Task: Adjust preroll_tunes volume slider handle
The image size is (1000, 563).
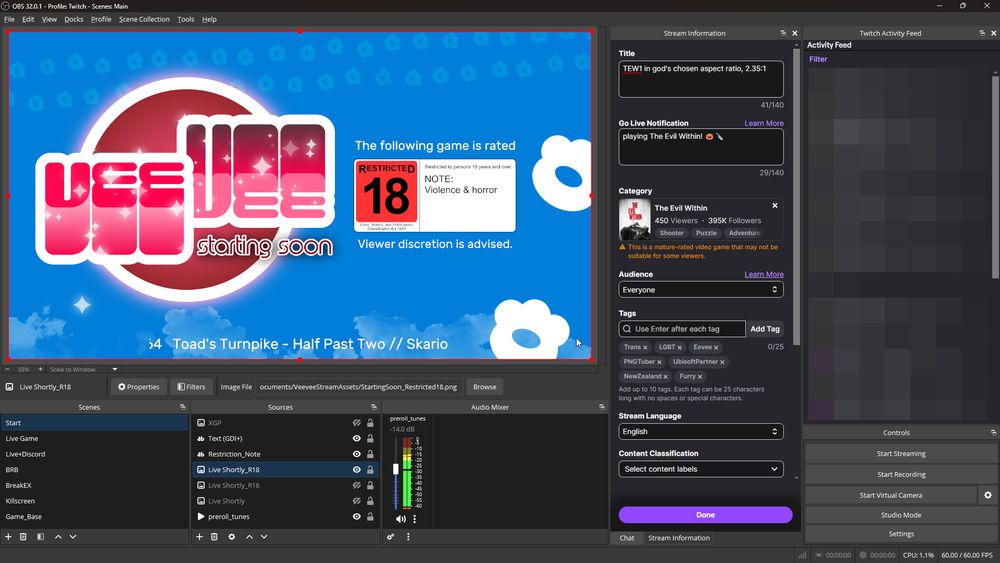Action: pyautogui.click(x=396, y=469)
